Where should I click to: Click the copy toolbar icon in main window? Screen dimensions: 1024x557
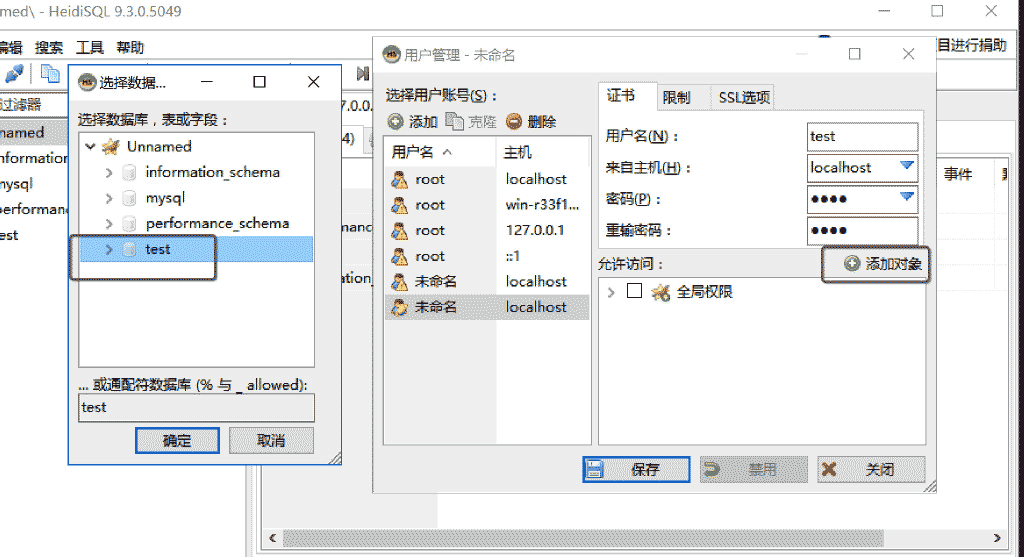[x=50, y=73]
